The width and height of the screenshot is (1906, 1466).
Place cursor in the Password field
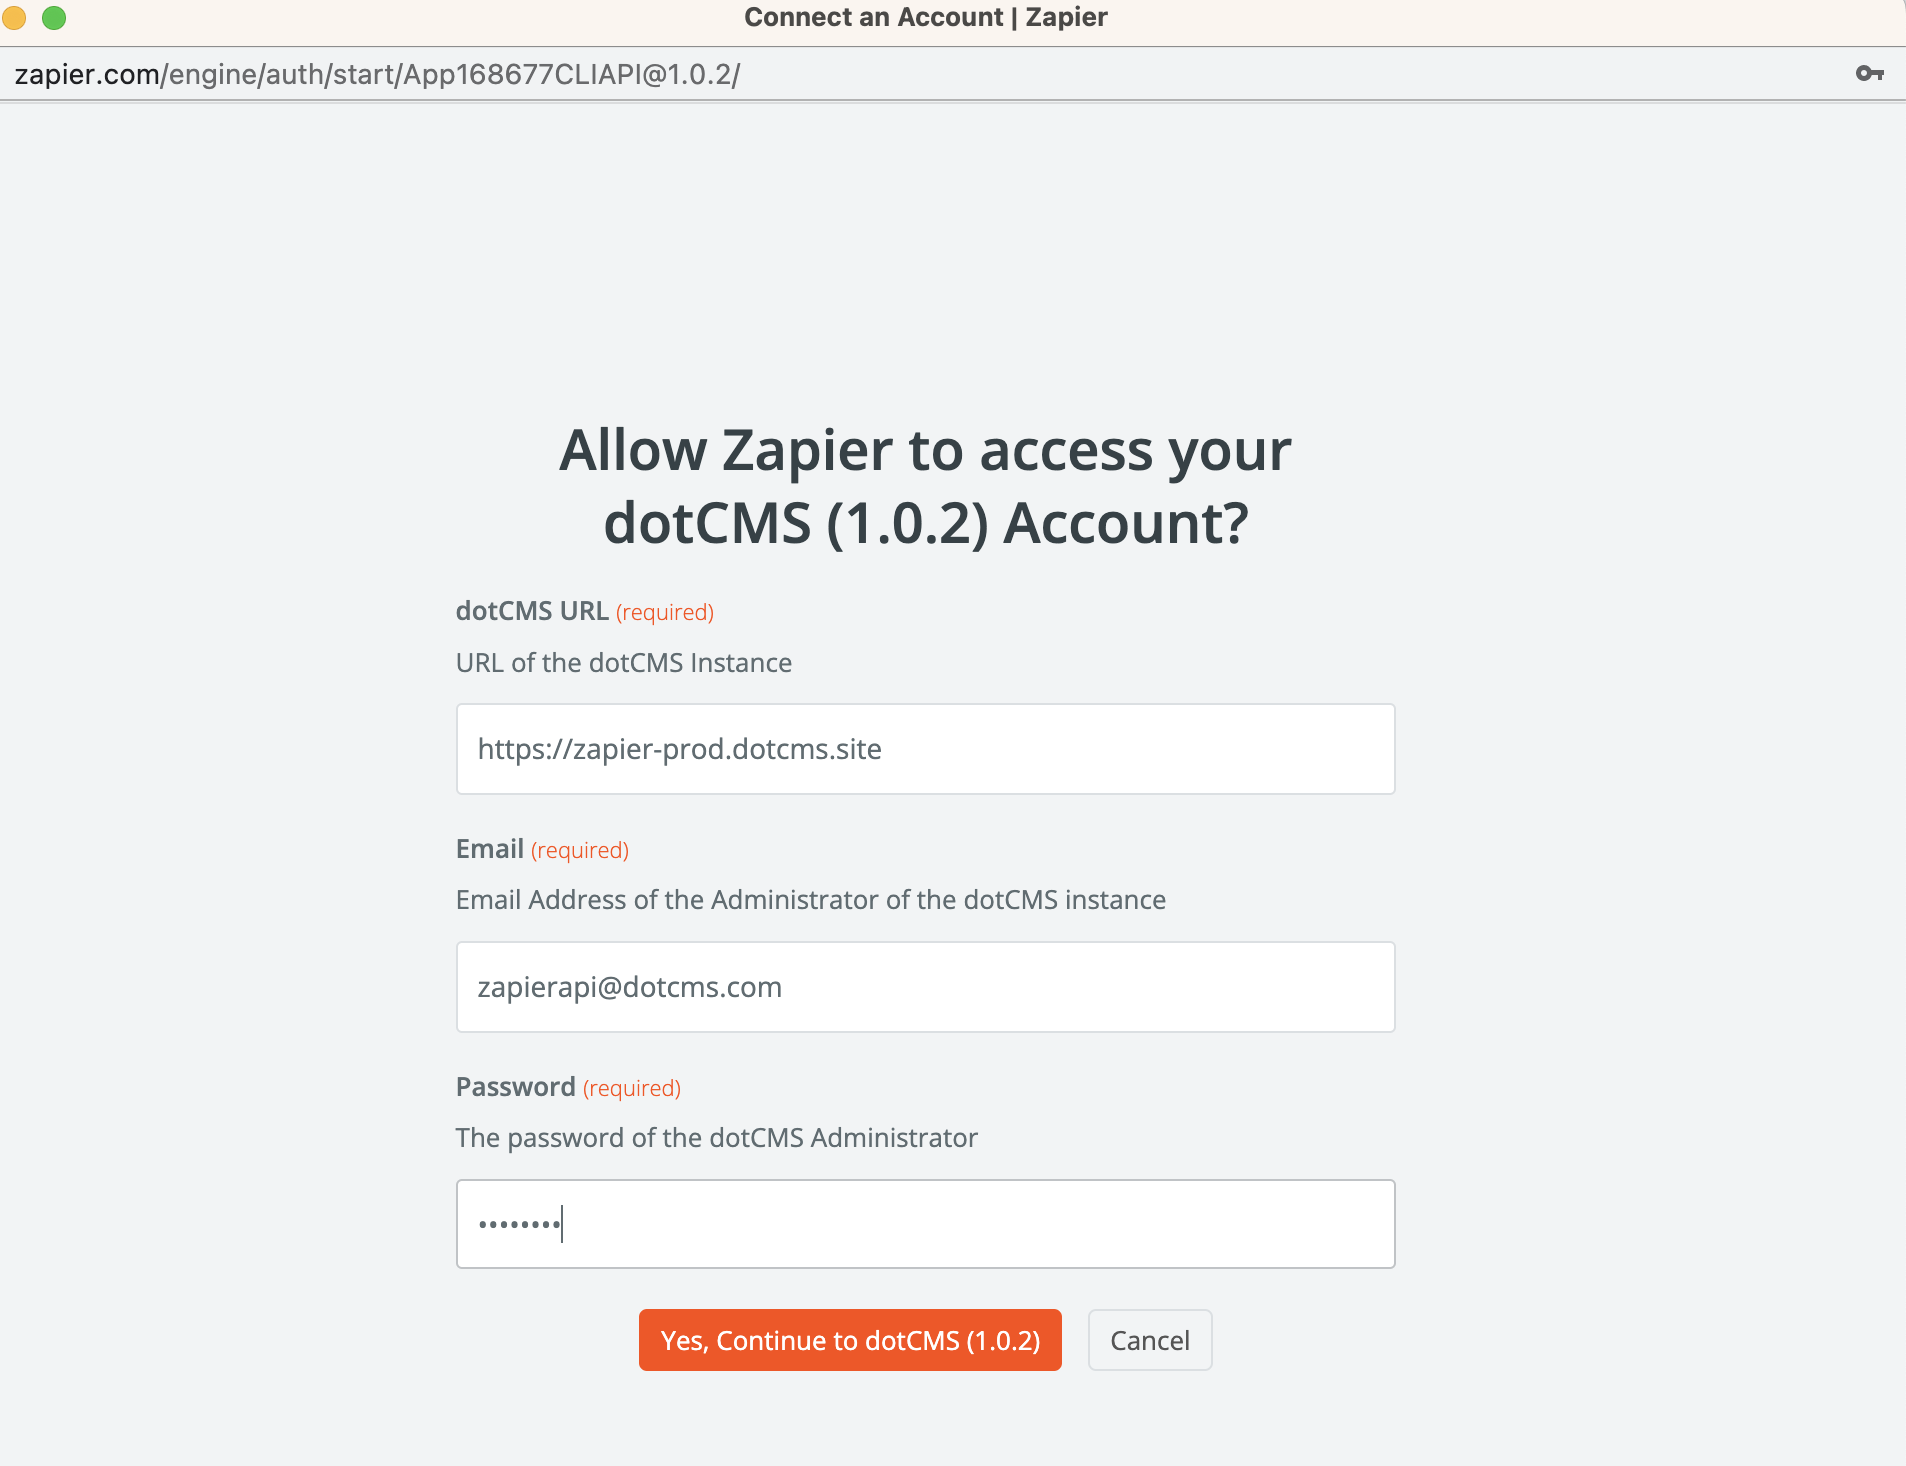(x=925, y=1224)
